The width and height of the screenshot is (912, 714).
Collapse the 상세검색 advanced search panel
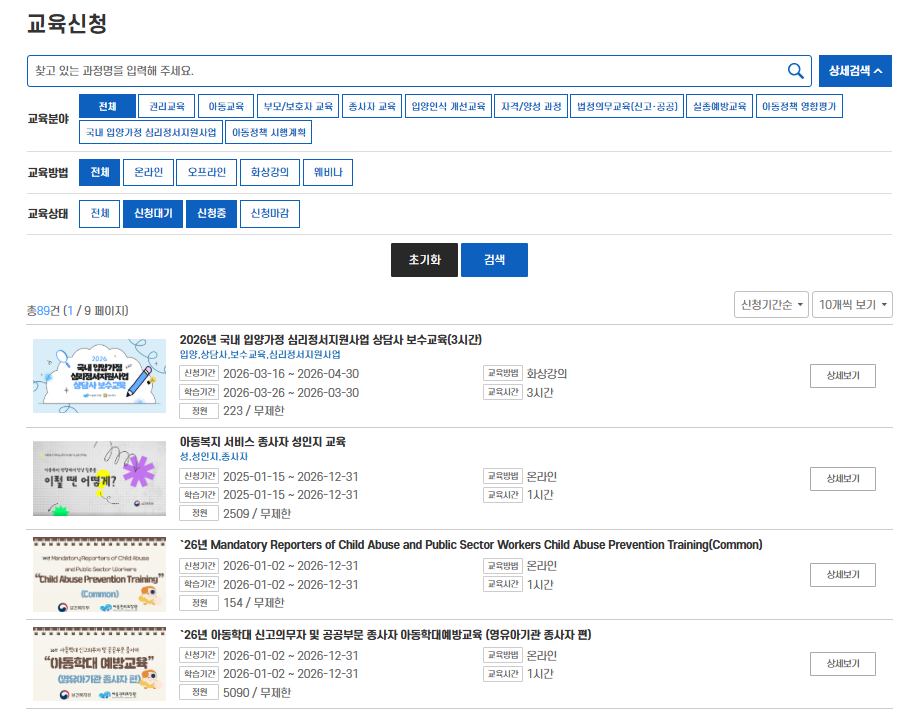pyautogui.click(x=855, y=71)
